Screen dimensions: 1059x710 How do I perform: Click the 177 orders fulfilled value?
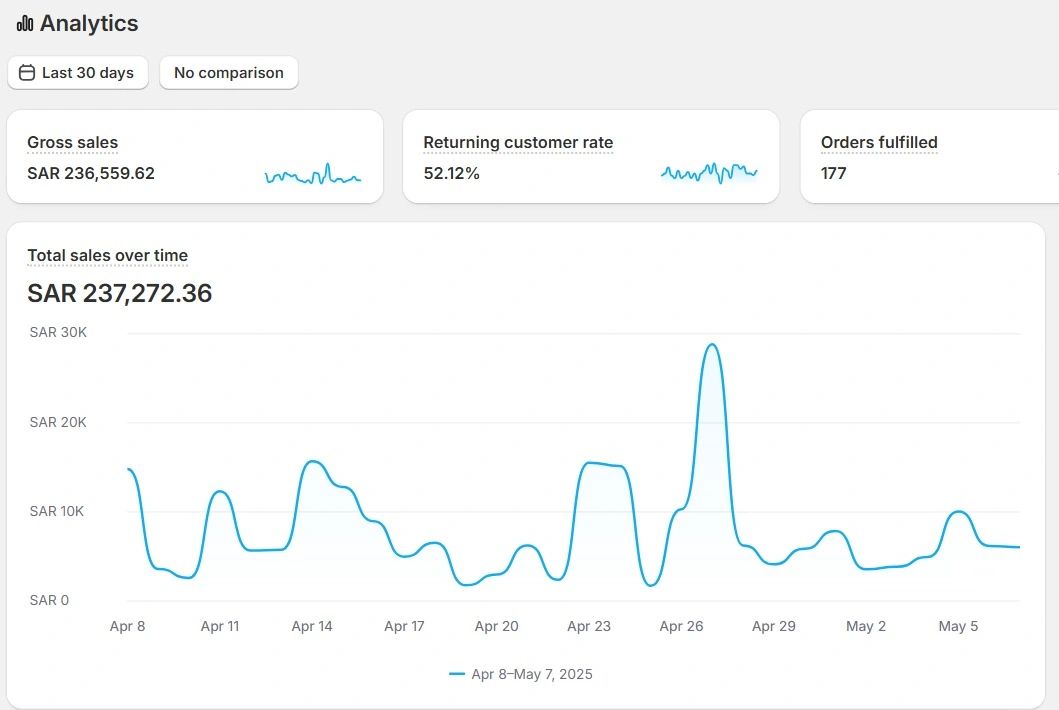tap(833, 173)
